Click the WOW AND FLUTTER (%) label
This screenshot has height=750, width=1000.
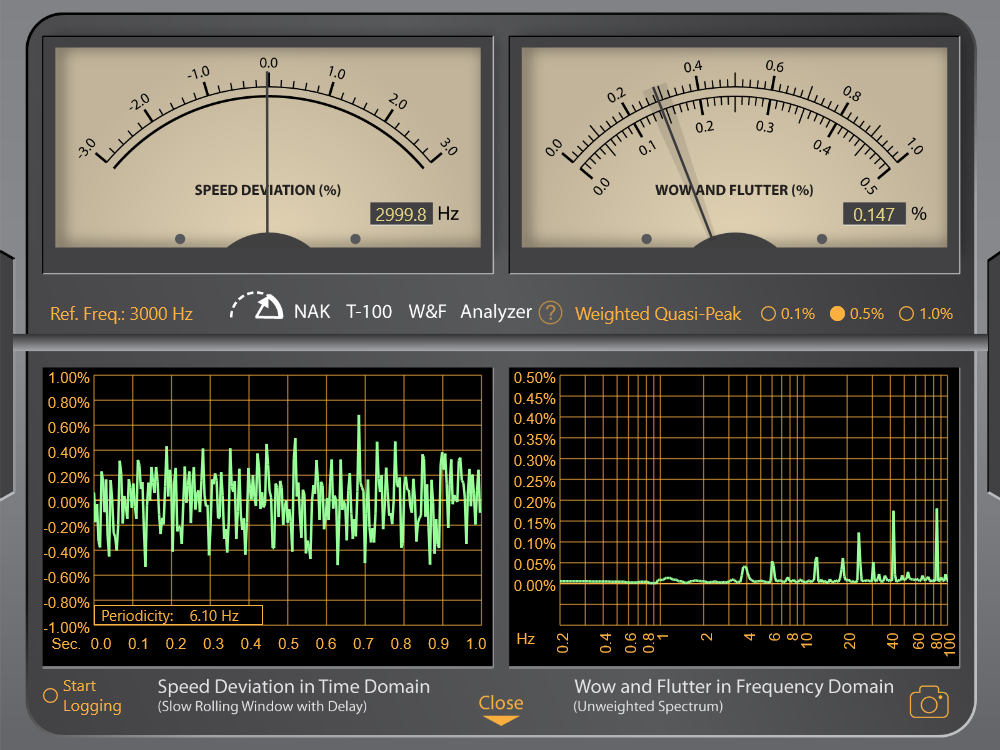[x=734, y=190]
